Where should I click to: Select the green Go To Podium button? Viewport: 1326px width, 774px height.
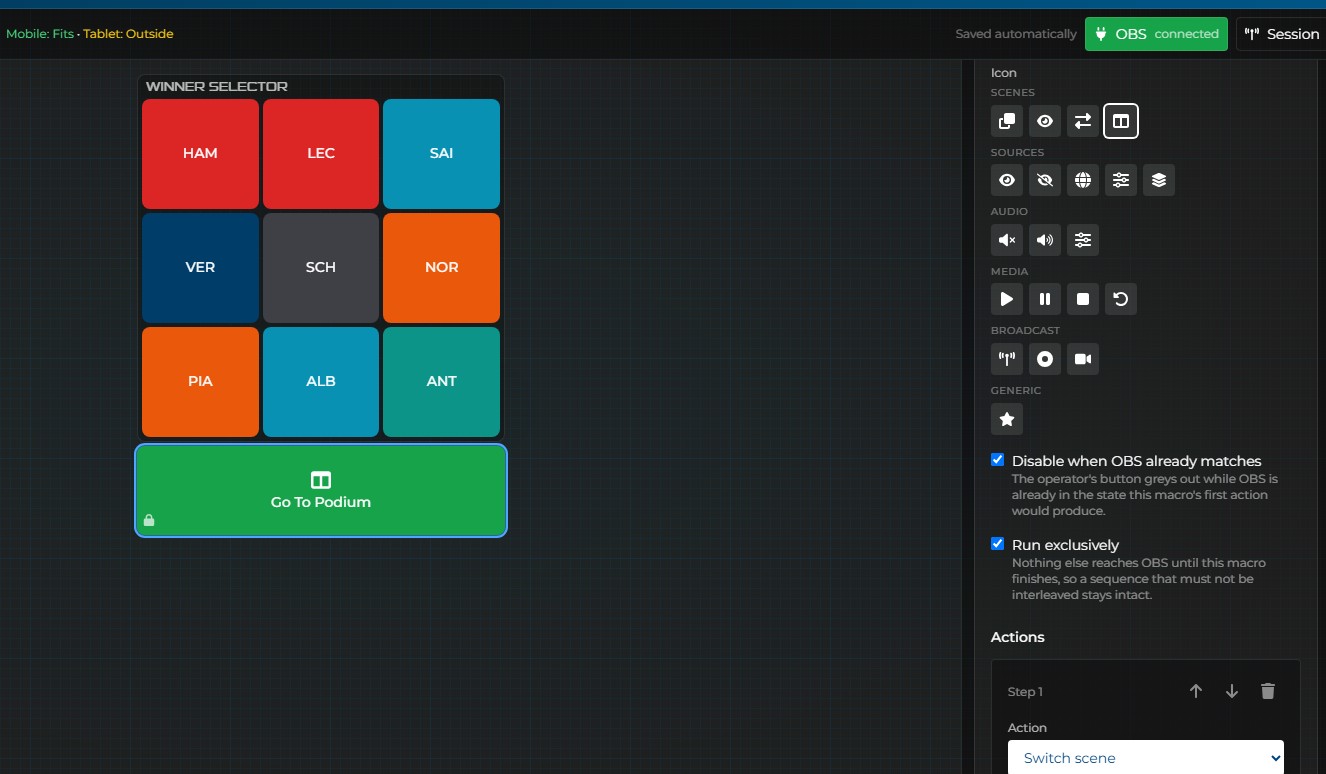click(x=321, y=490)
